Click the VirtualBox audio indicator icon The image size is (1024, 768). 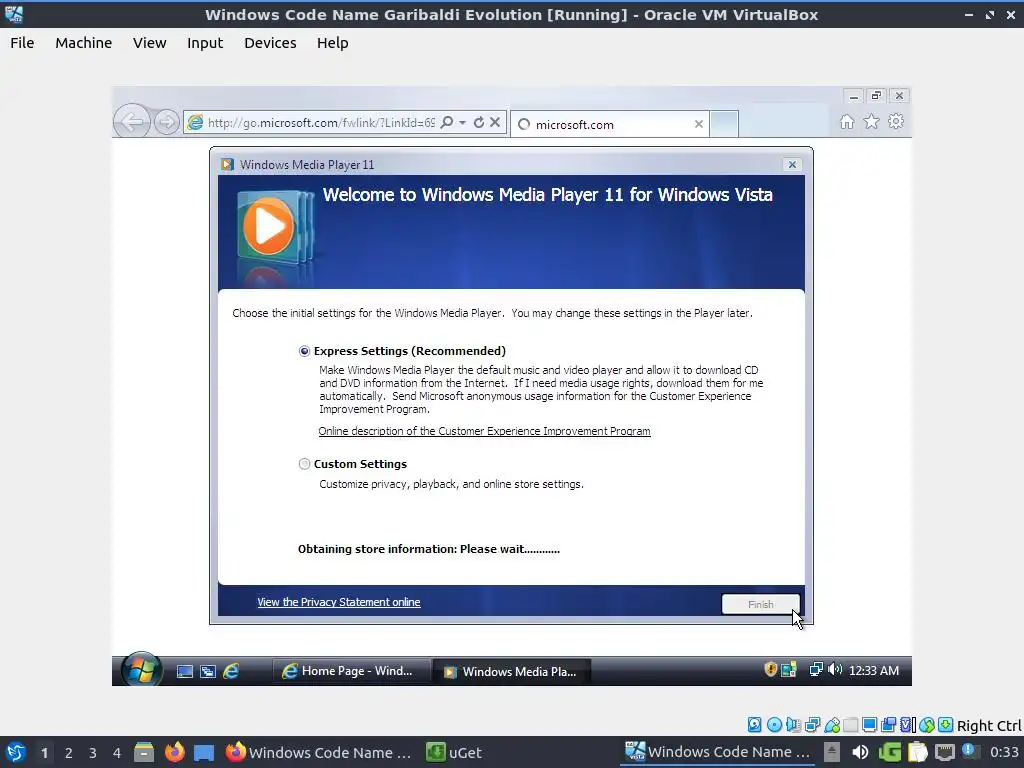point(793,724)
